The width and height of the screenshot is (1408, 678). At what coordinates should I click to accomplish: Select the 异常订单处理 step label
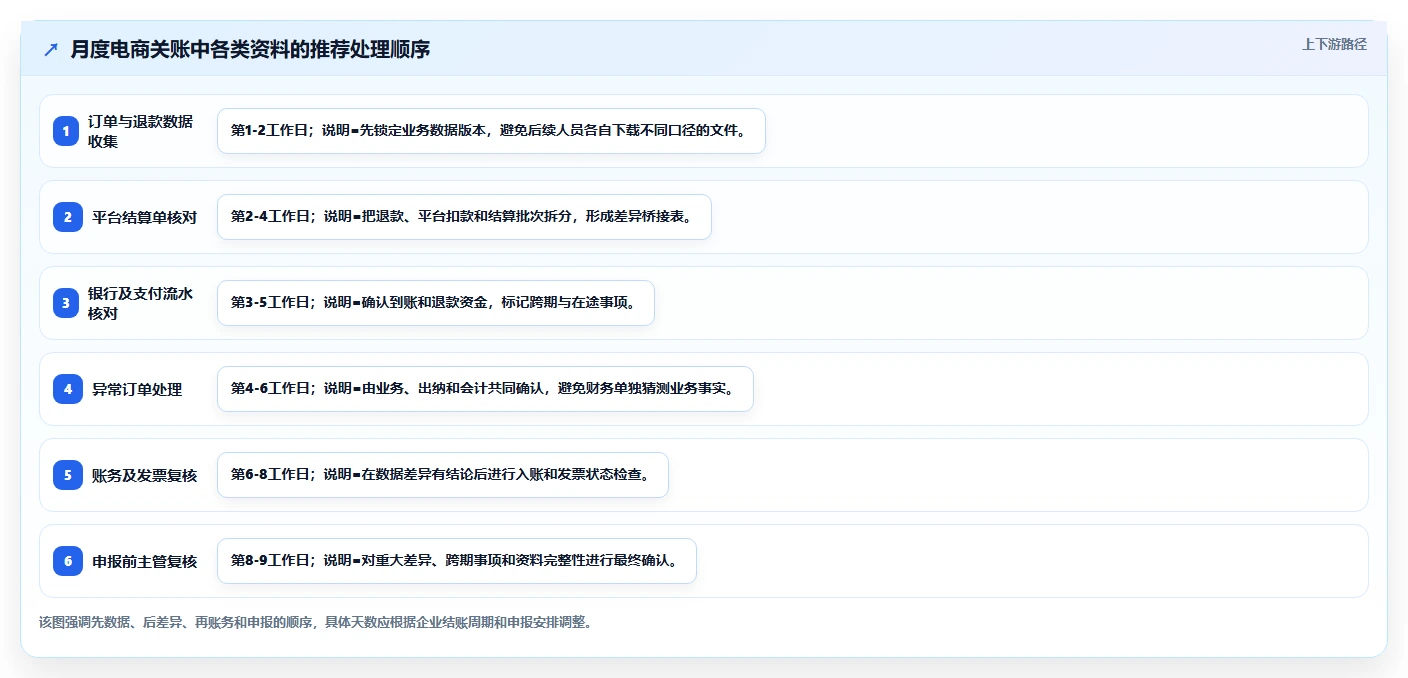pyautogui.click(x=137, y=389)
